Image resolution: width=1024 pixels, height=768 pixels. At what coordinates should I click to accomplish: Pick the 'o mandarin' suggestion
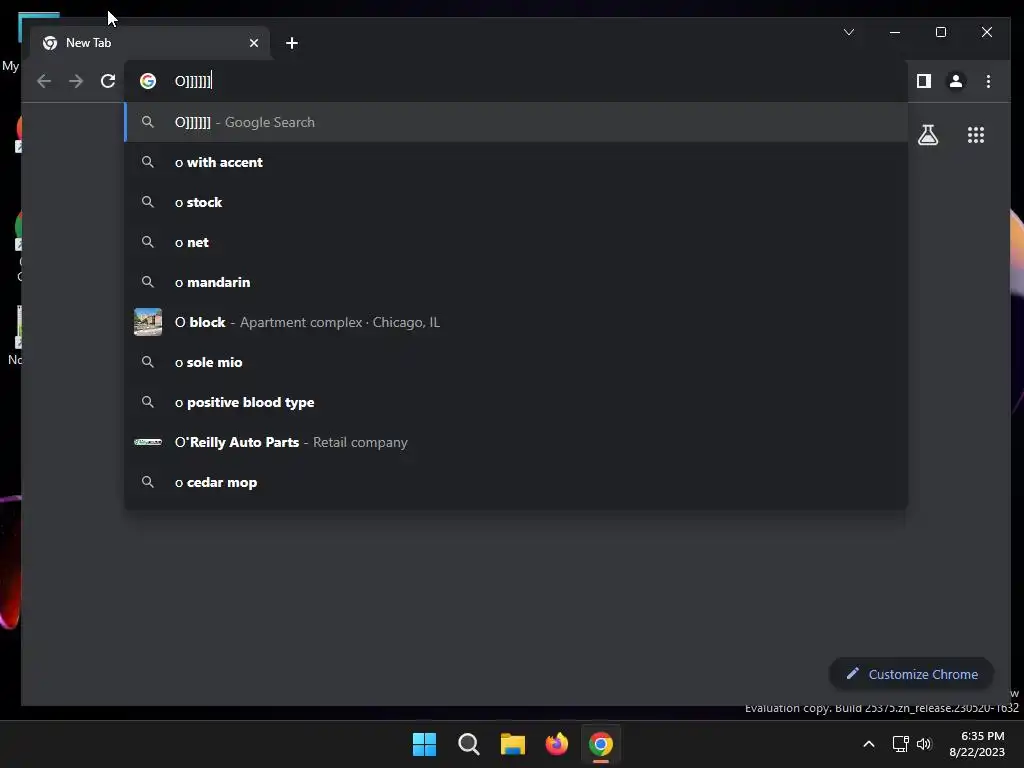coord(516,282)
